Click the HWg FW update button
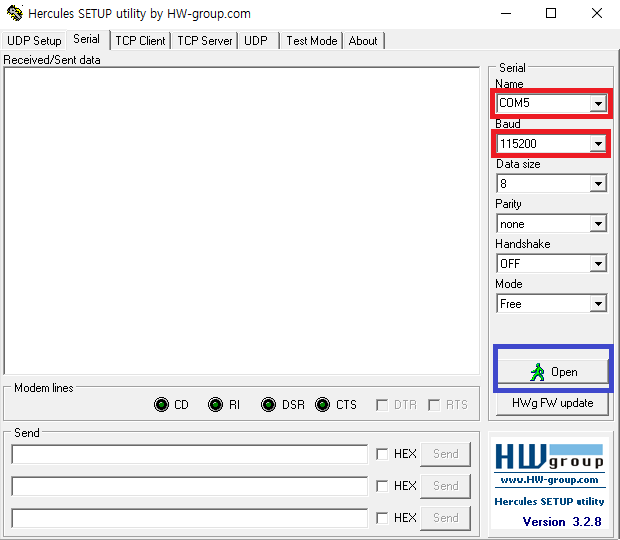 (552, 403)
